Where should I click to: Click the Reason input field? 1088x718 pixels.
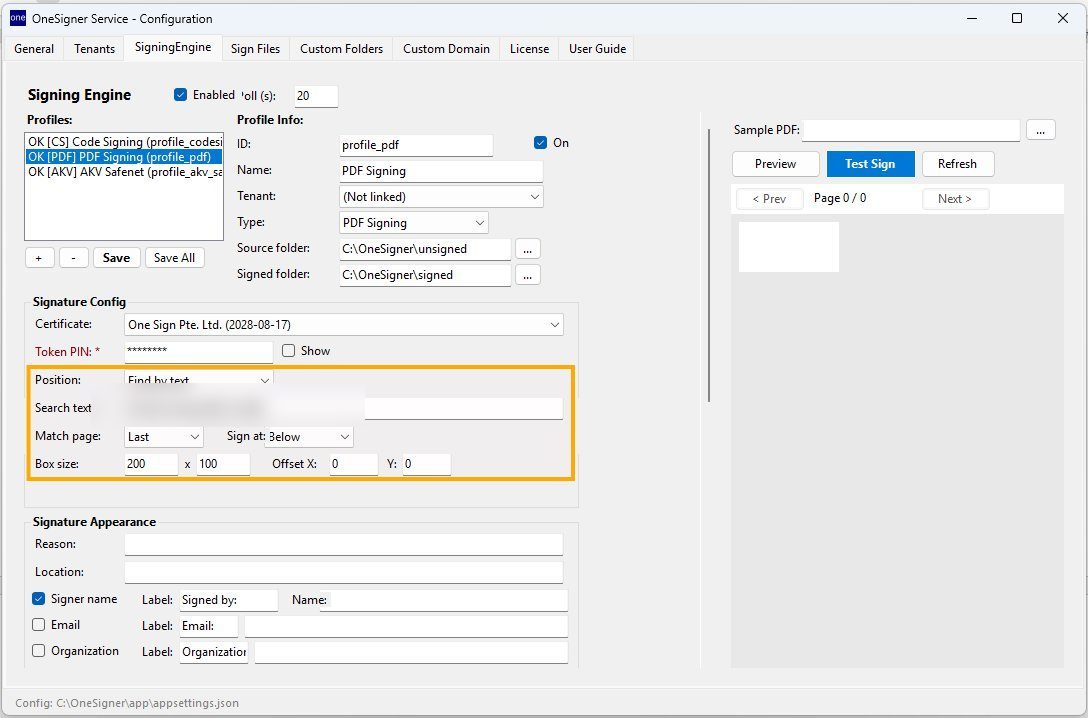coord(343,544)
